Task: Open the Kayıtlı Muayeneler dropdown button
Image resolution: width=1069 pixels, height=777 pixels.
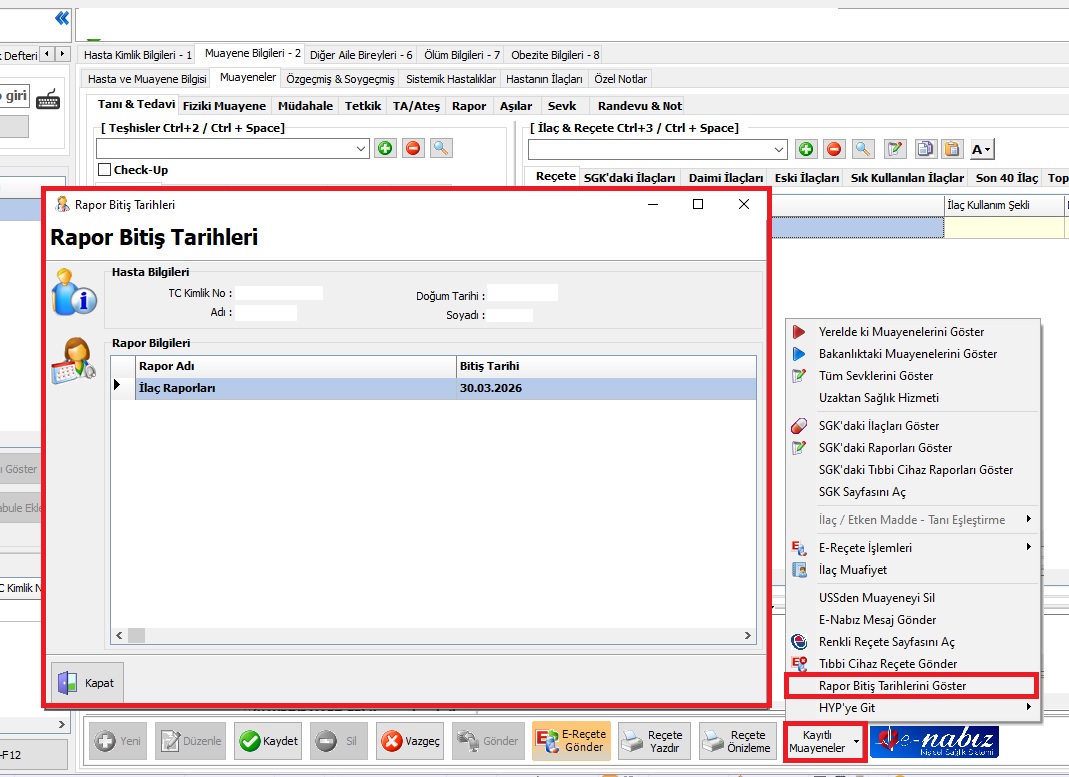Action: [x=825, y=742]
